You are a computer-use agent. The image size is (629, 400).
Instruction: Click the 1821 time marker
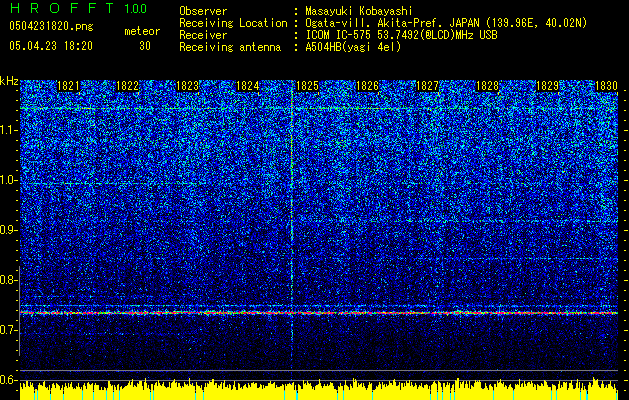[x=69, y=86]
